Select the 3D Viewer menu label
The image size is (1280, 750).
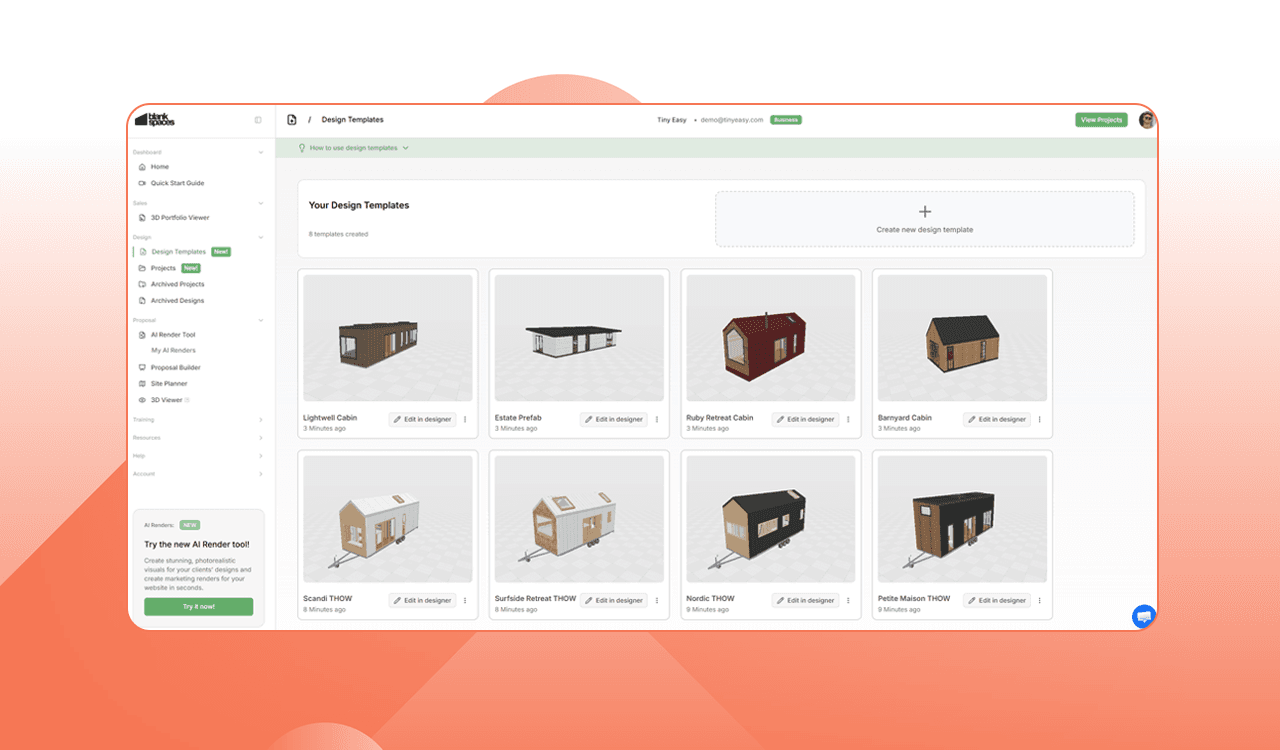click(167, 400)
